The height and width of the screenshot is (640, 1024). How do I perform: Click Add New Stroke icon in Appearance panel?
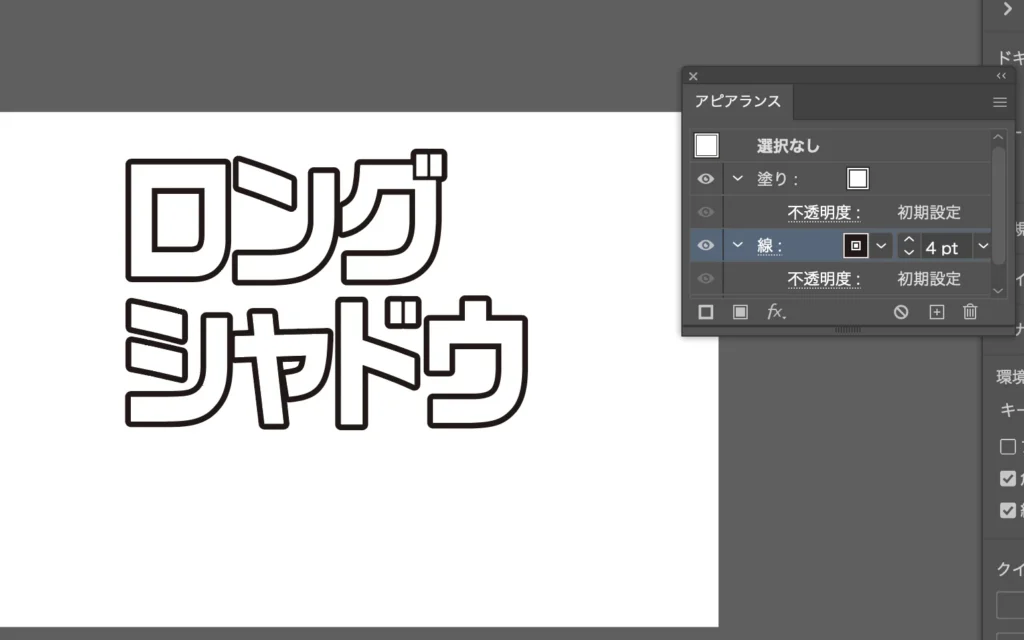tap(706, 312)
